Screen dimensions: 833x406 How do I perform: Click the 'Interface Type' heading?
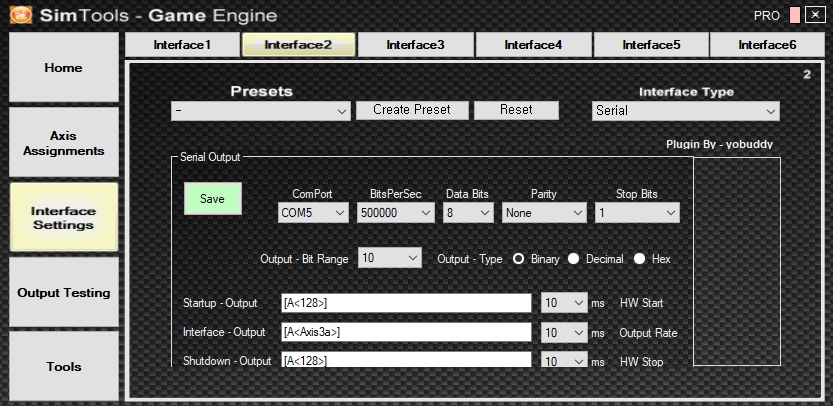(686, 92)
